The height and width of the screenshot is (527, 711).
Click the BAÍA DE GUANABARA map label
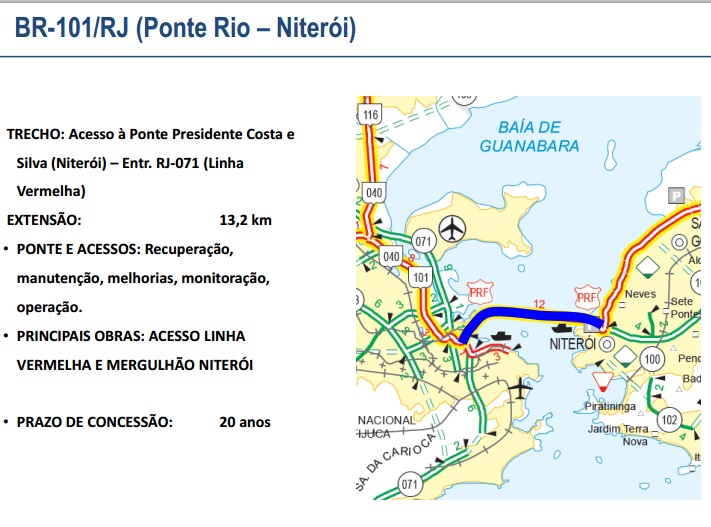tap(529, 137)
